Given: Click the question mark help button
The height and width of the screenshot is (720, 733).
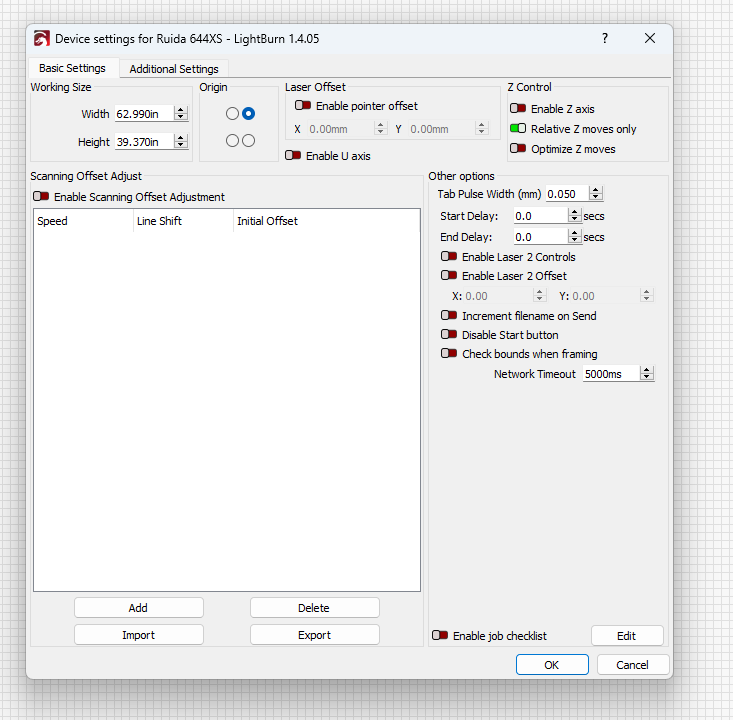Looking at the screenshot, I should click(x=605, y=38).
